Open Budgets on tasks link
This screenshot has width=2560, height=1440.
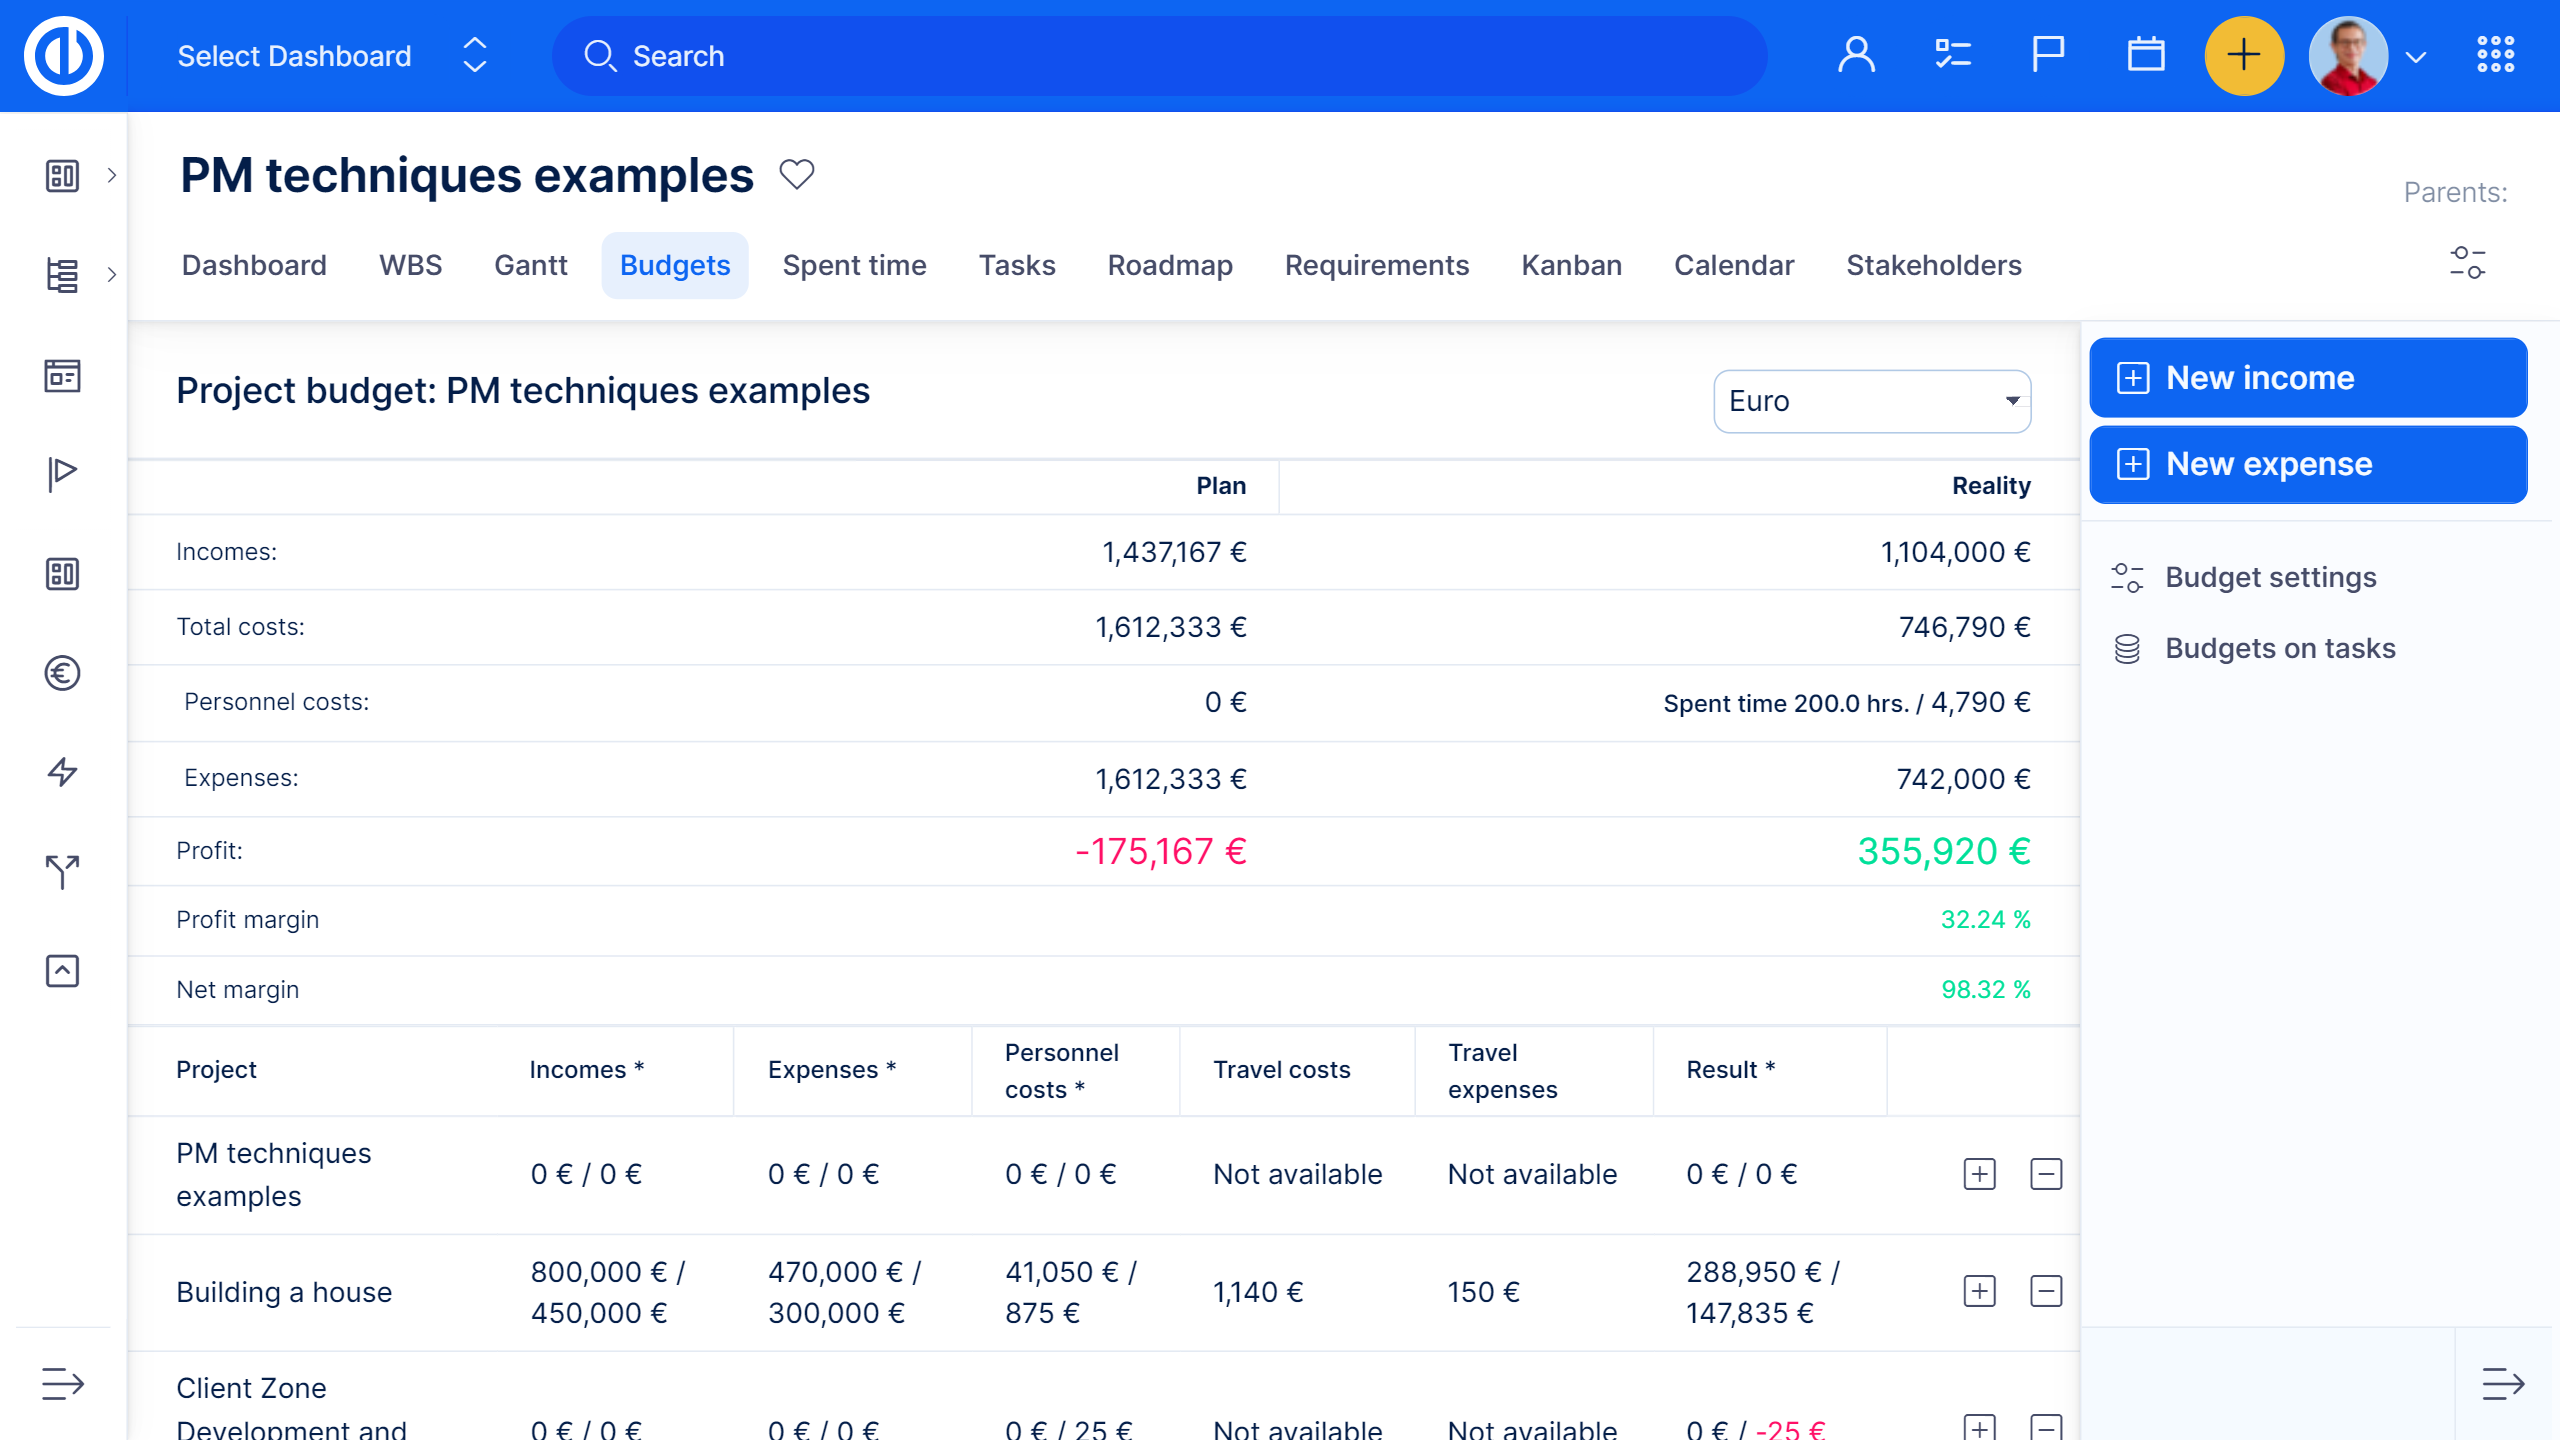click(2280, 648)
